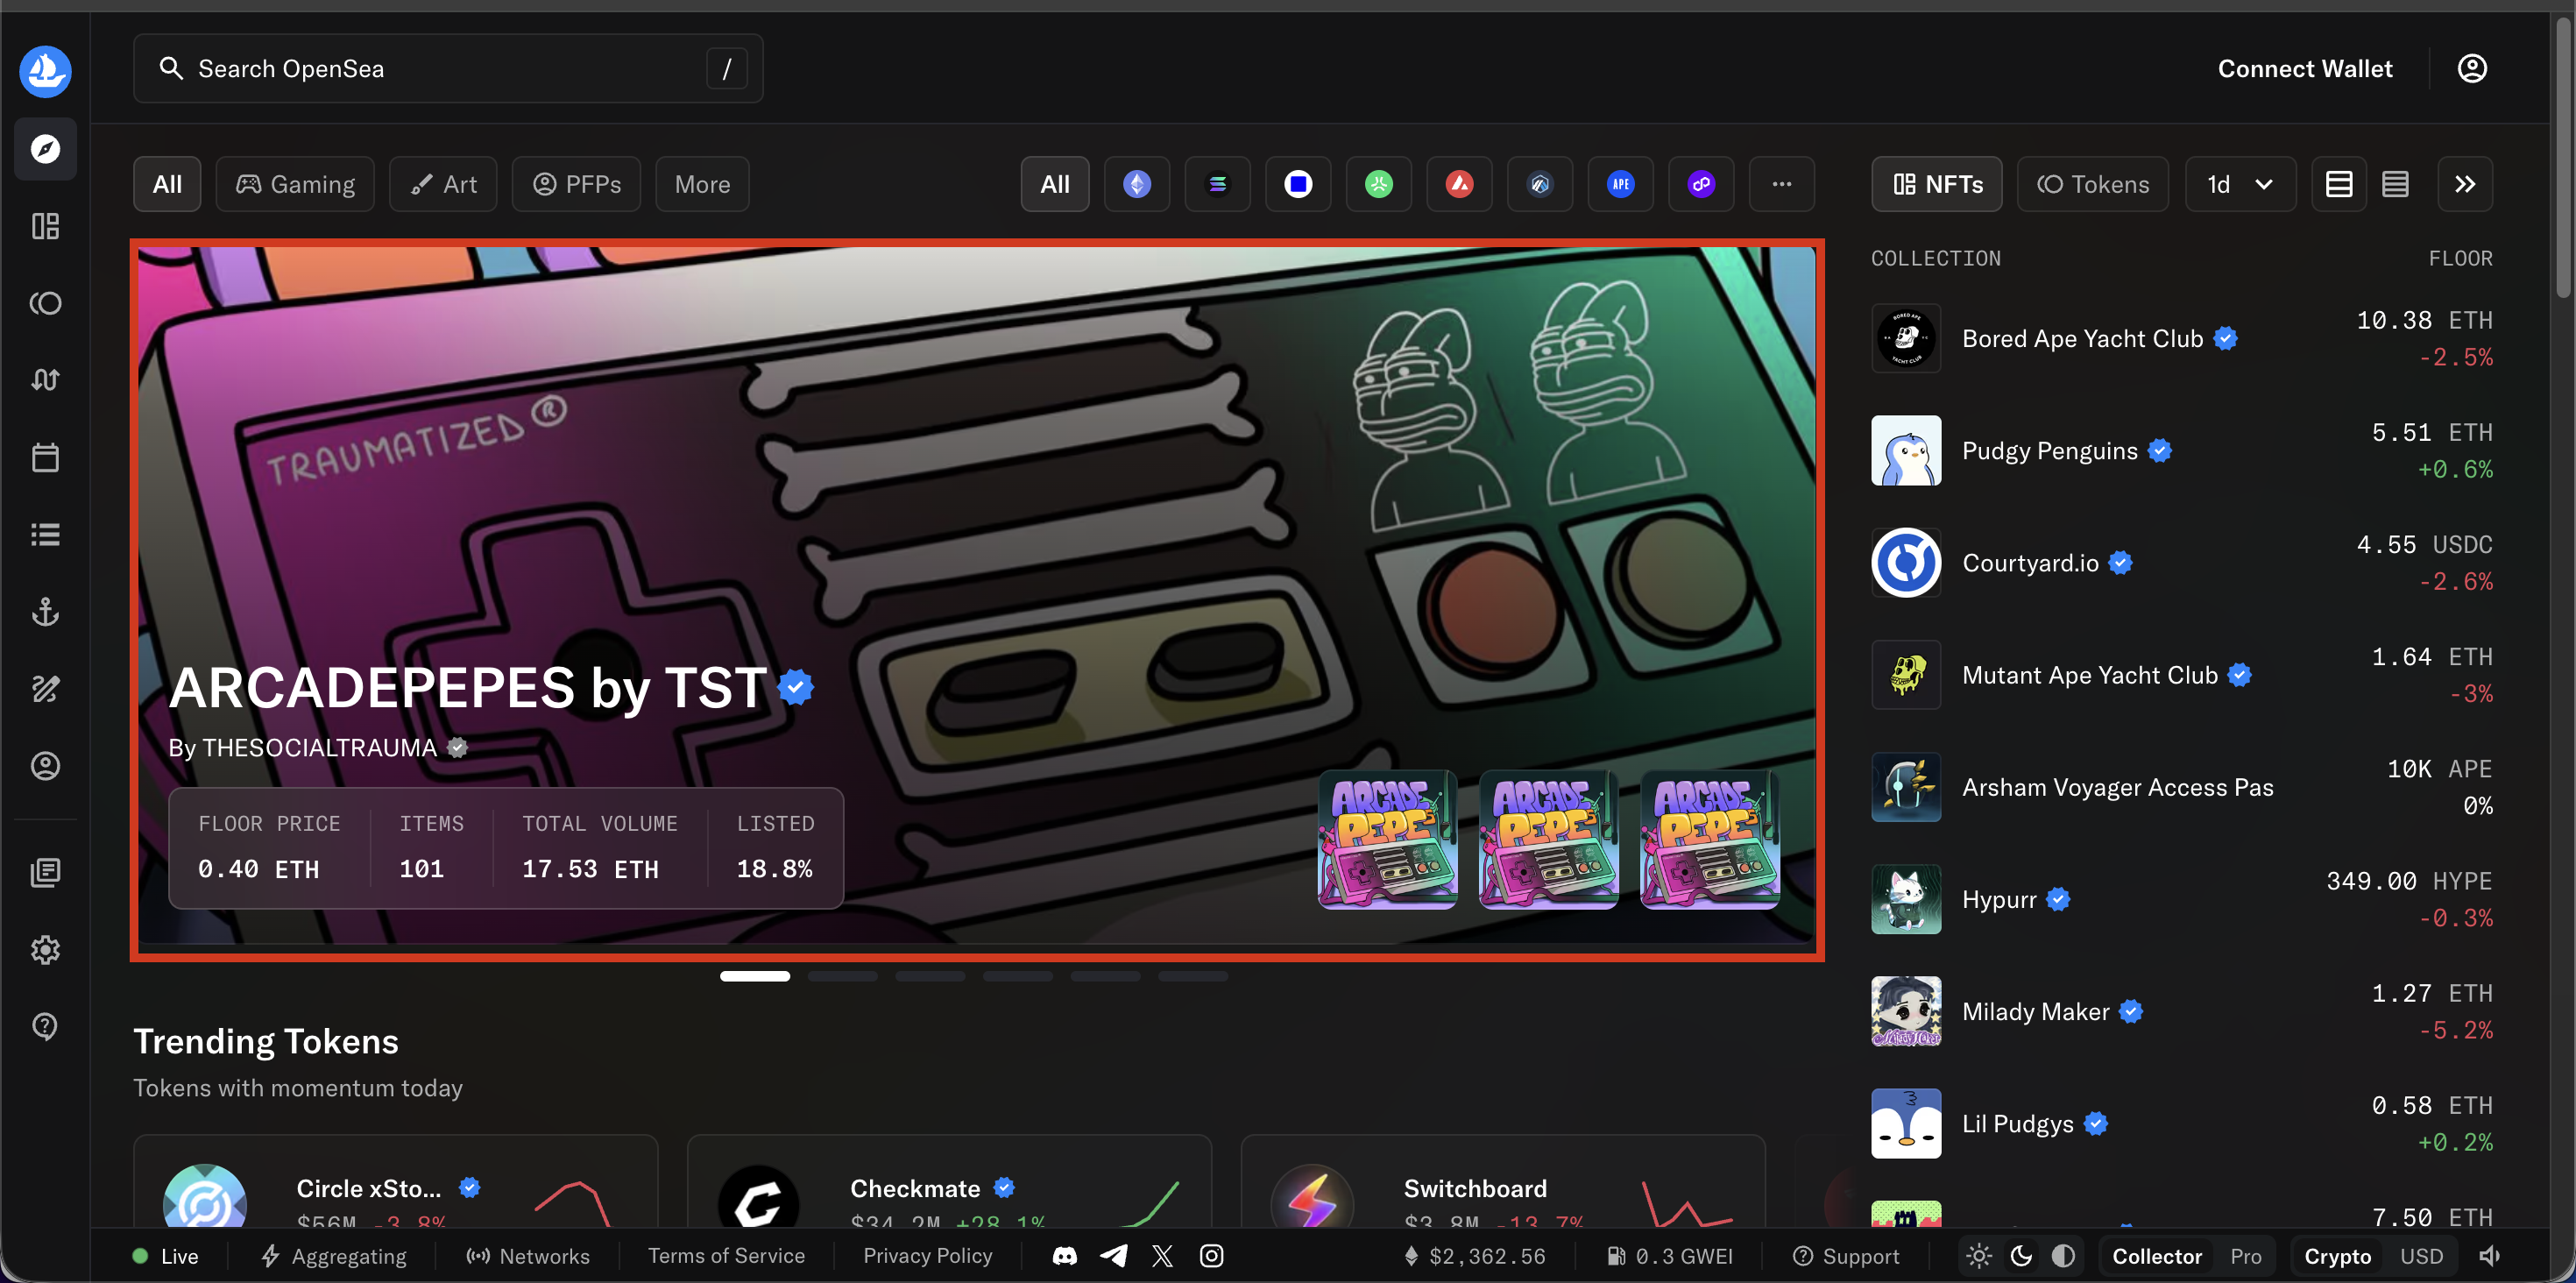Filter by the Polygon chain icon

(x=1702, y=184)
